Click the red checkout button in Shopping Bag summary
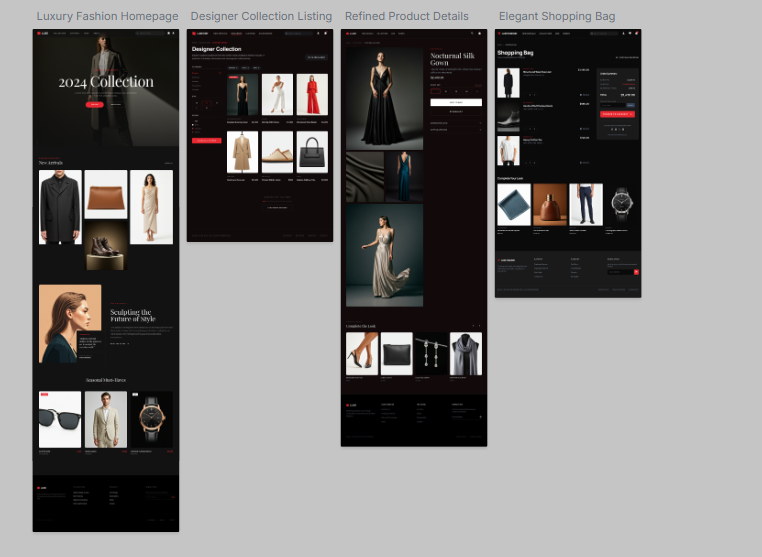 (x=616, y=114)
